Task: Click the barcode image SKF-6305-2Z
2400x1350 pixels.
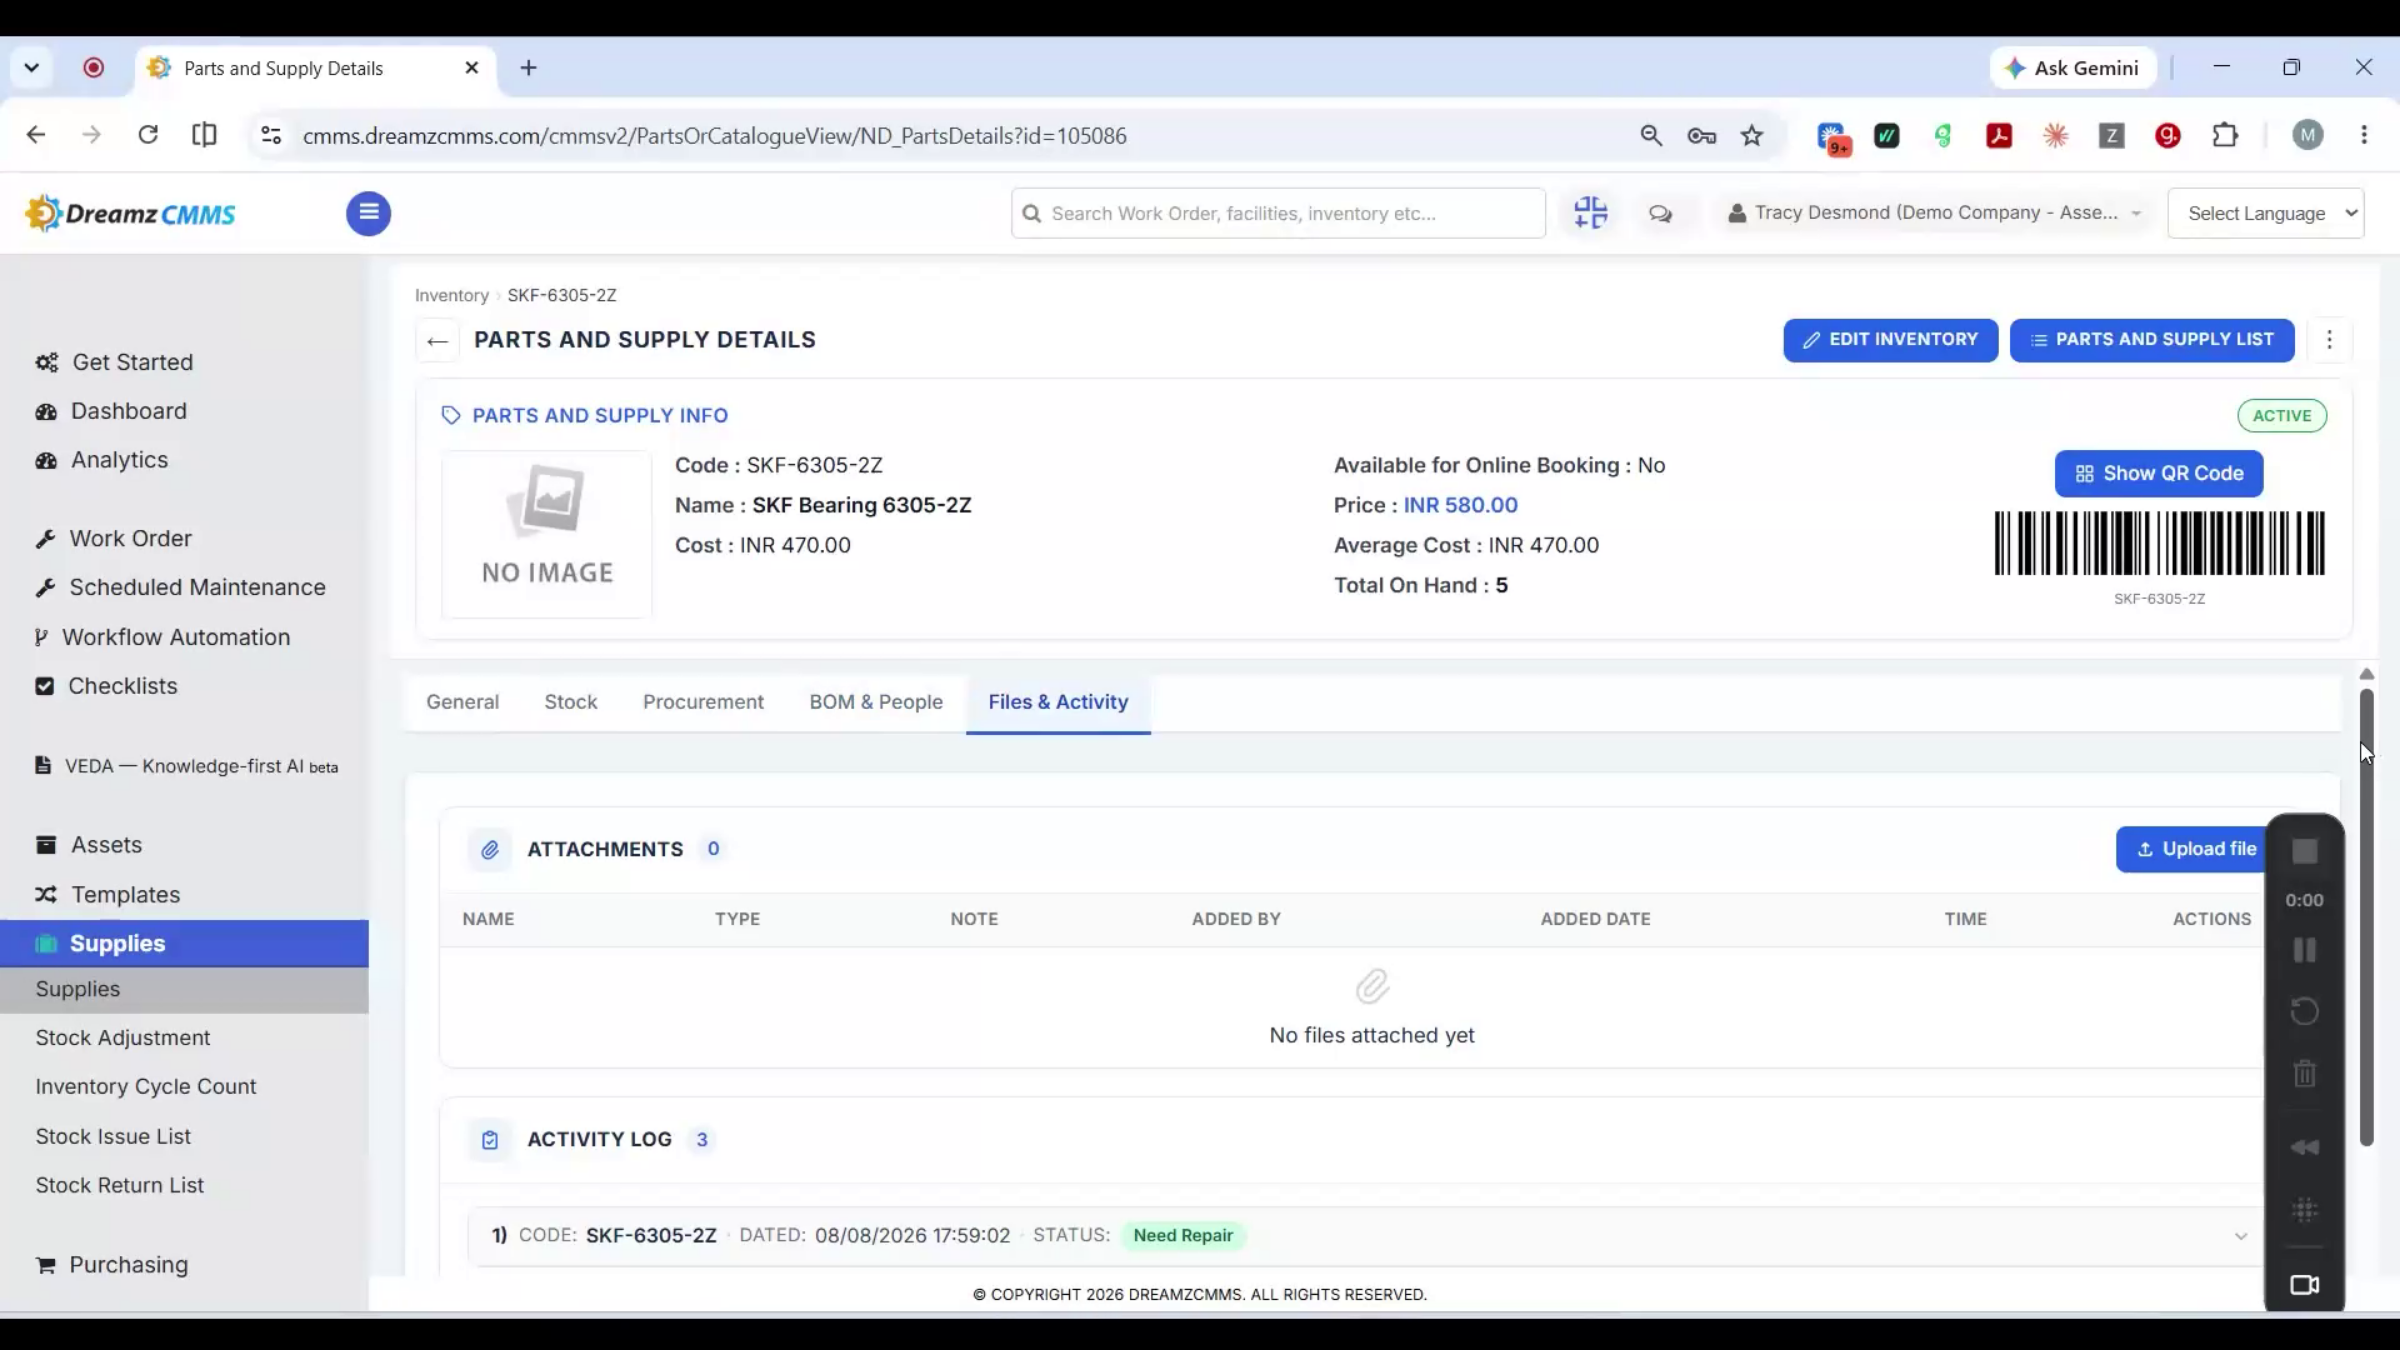Action: coord(2159,543)
